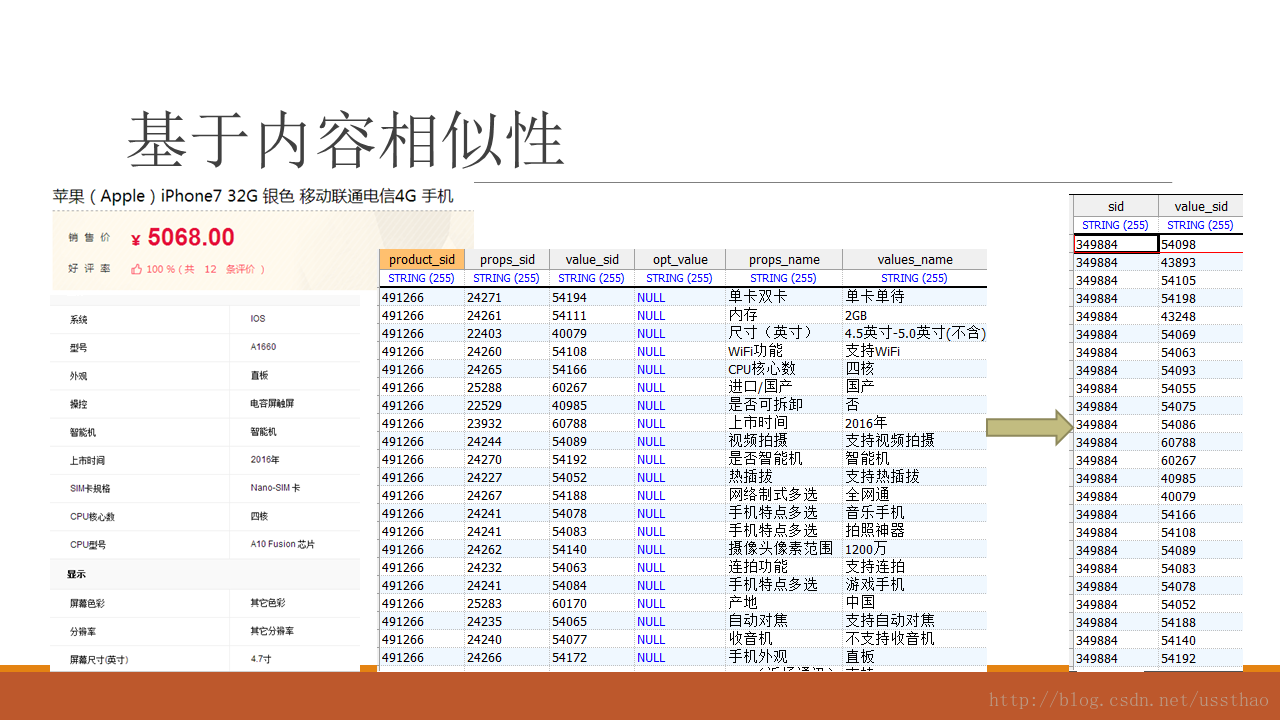
Task: Click the CPU型号 label
Action: (88, 545)
